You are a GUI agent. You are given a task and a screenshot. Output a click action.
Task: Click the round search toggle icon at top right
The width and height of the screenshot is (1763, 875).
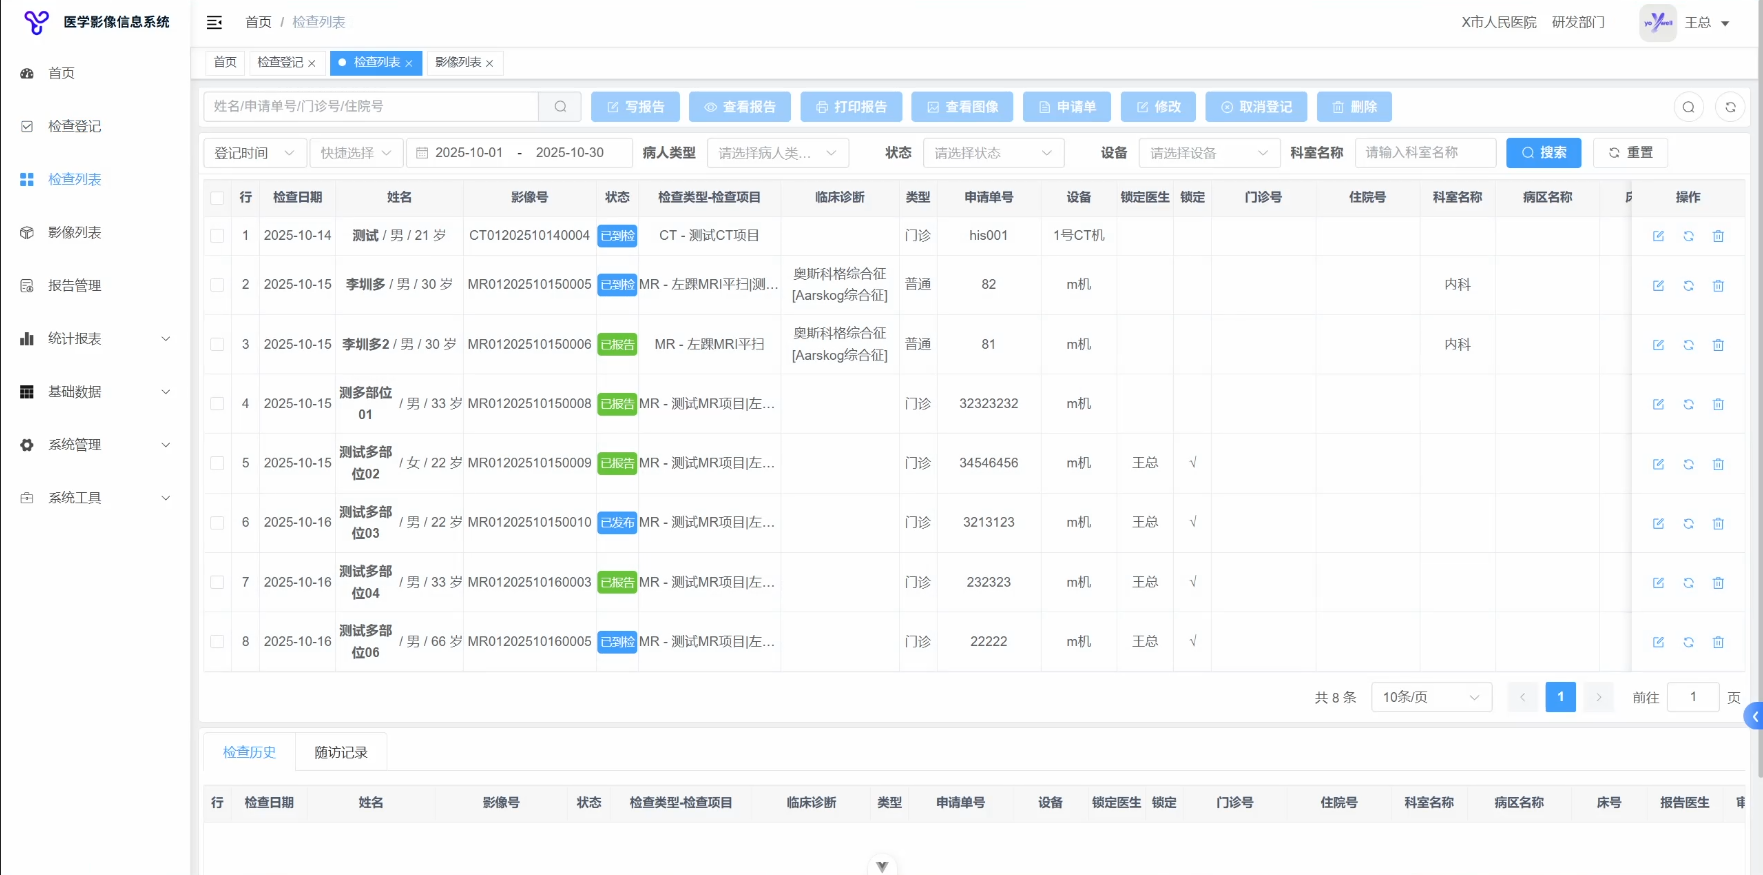pyautogui.click(x=1688, y=107)
